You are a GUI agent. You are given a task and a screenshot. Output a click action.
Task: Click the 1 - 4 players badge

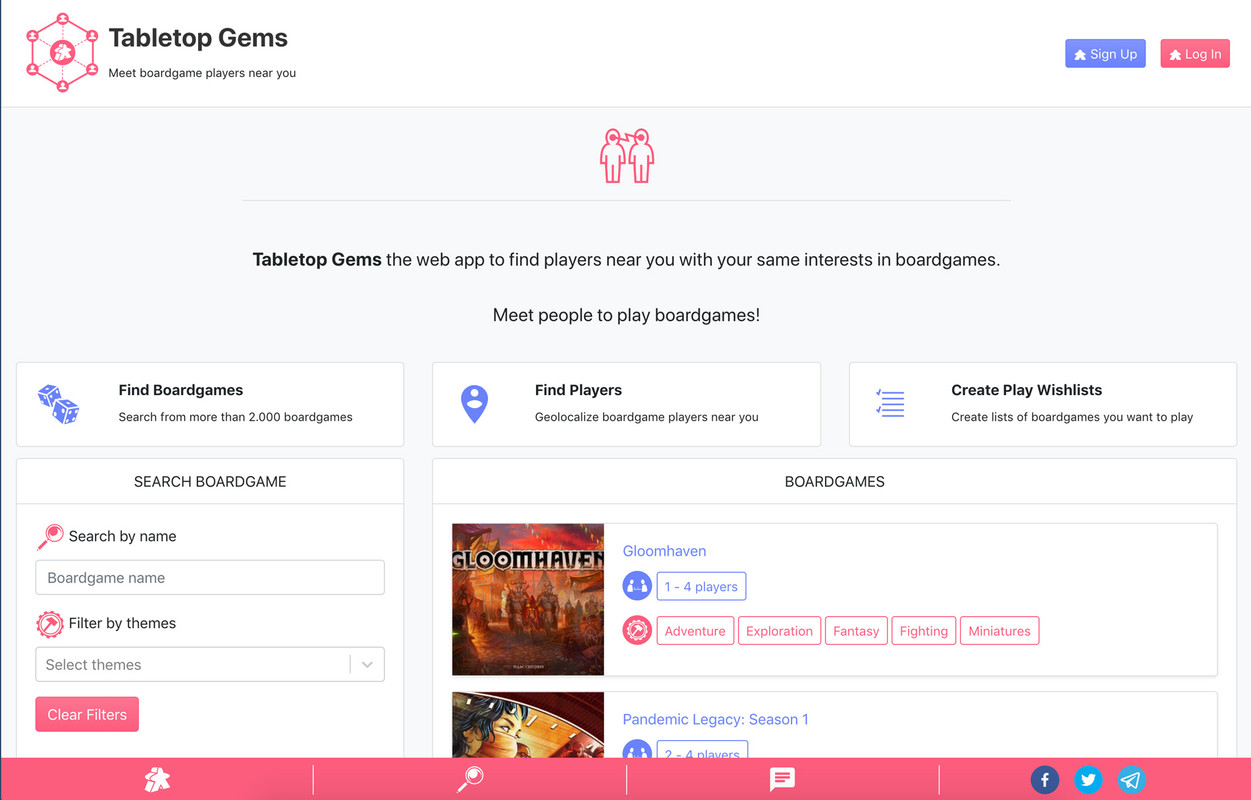(x=701, y=586)
